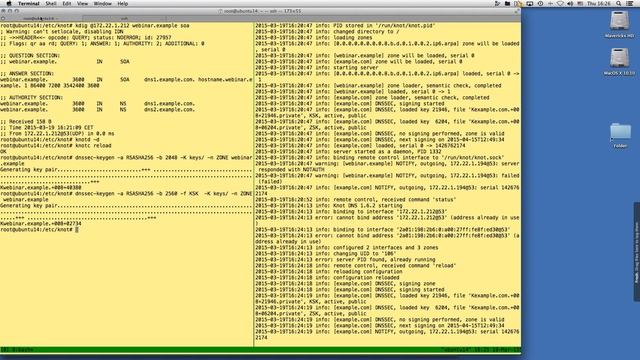Click the error 'server PID found, already running'
The height and width of the screenshot is (360, 640).
pyautogui.click(x=345, y=260)
